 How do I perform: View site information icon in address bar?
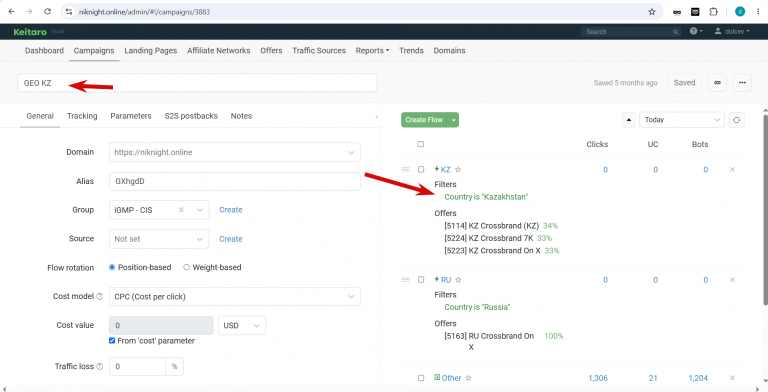69,12
